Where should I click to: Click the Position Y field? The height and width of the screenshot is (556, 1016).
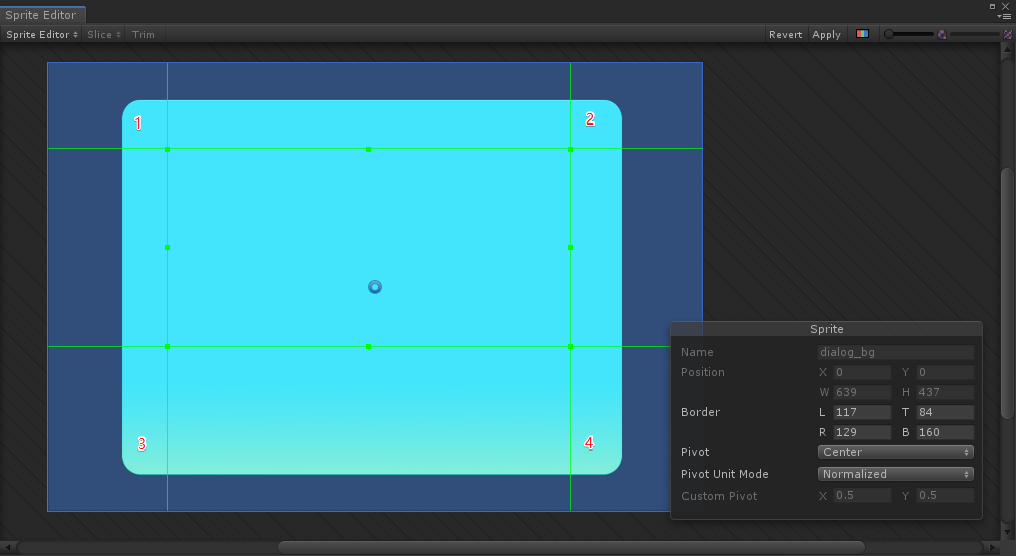(945, 372)
